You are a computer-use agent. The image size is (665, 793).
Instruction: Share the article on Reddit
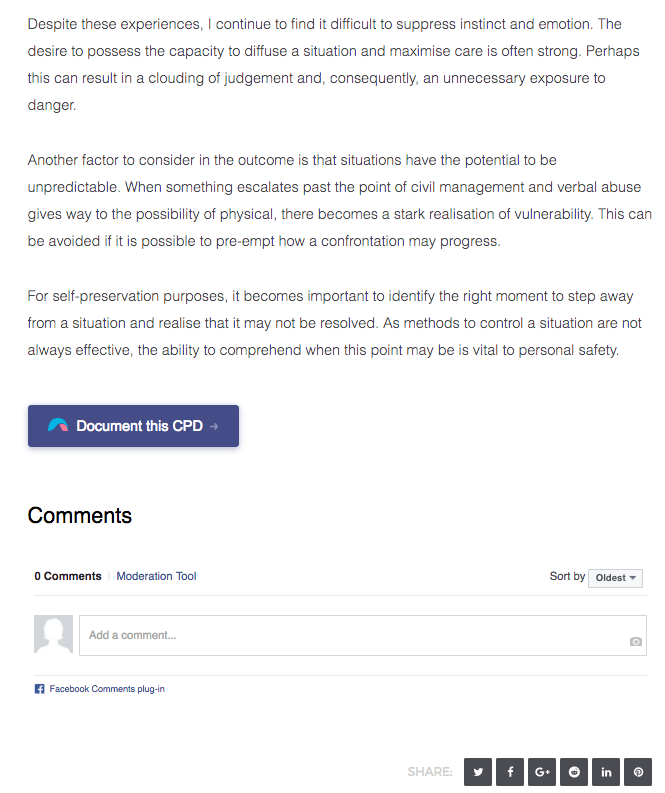(574, 772)
